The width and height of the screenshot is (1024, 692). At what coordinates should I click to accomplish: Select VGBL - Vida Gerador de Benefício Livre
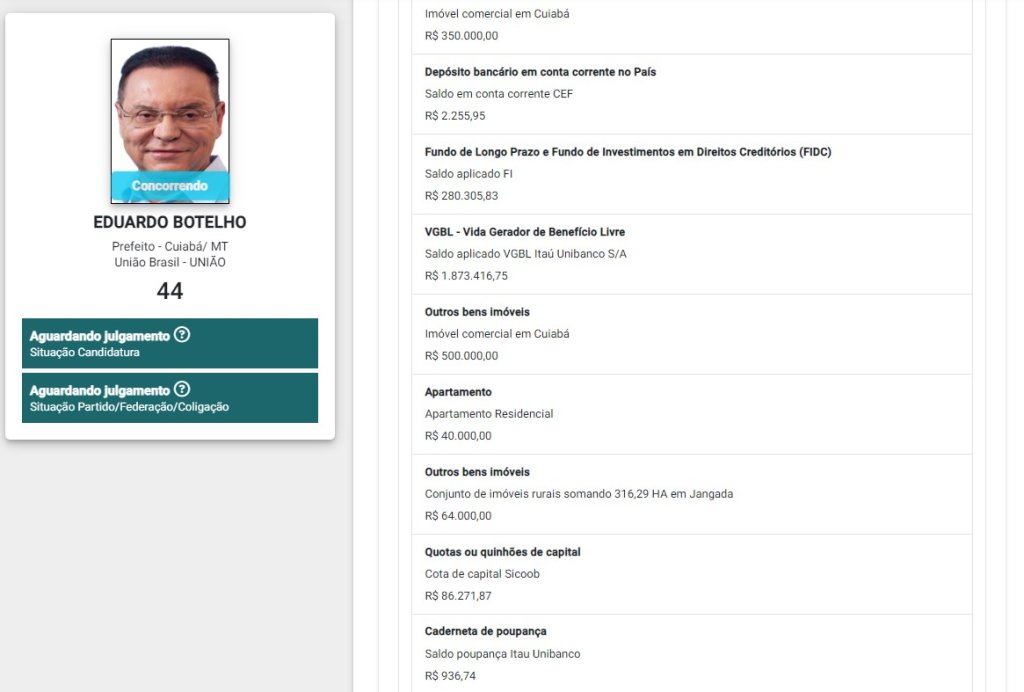coord(524,232)
